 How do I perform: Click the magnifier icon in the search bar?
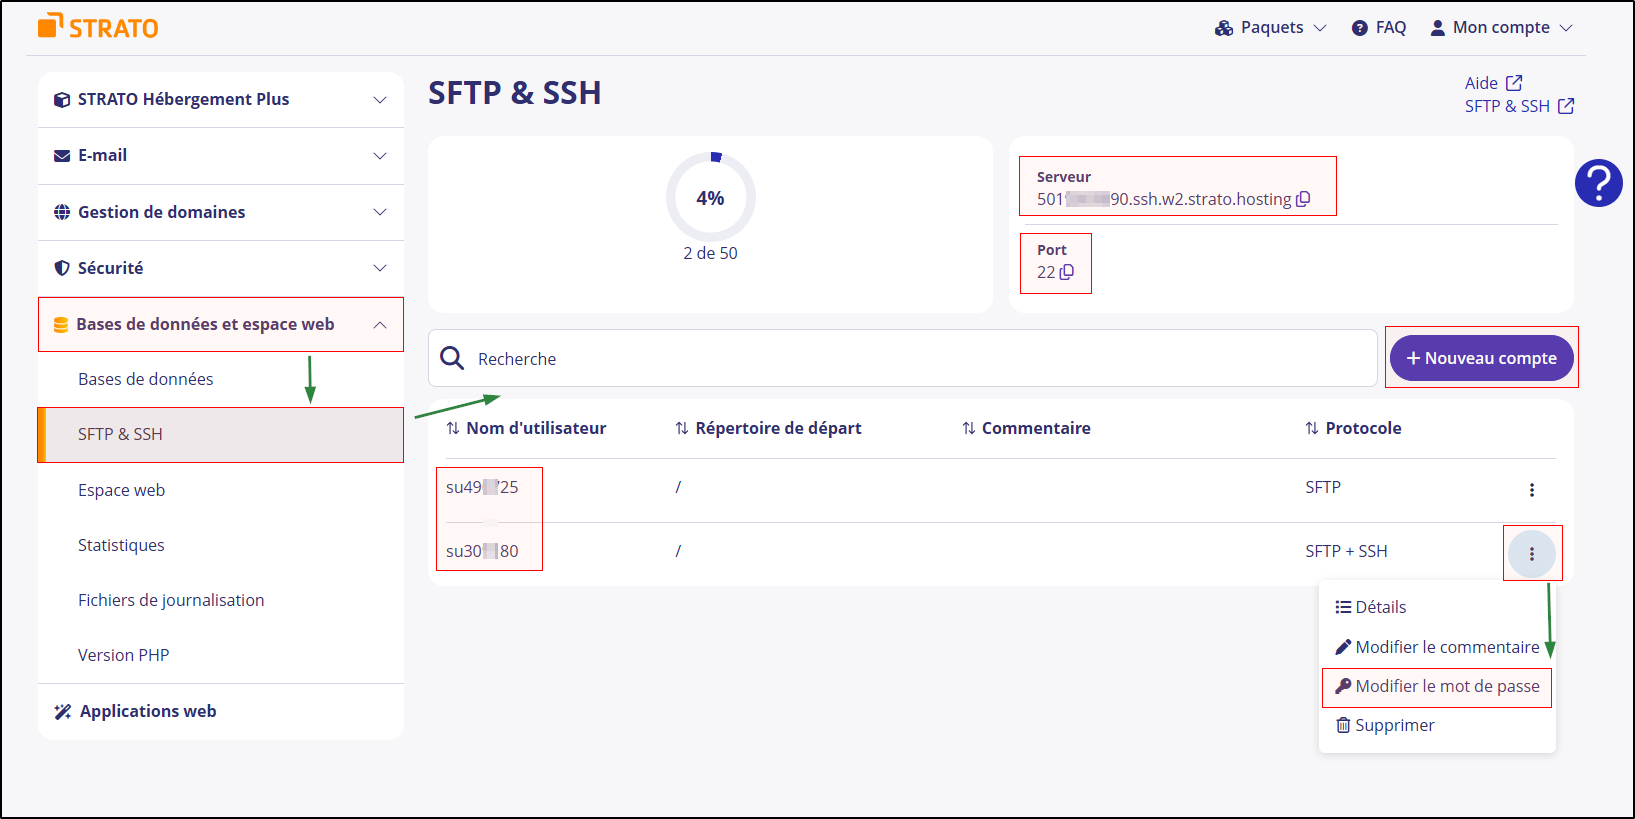(452, 357)
